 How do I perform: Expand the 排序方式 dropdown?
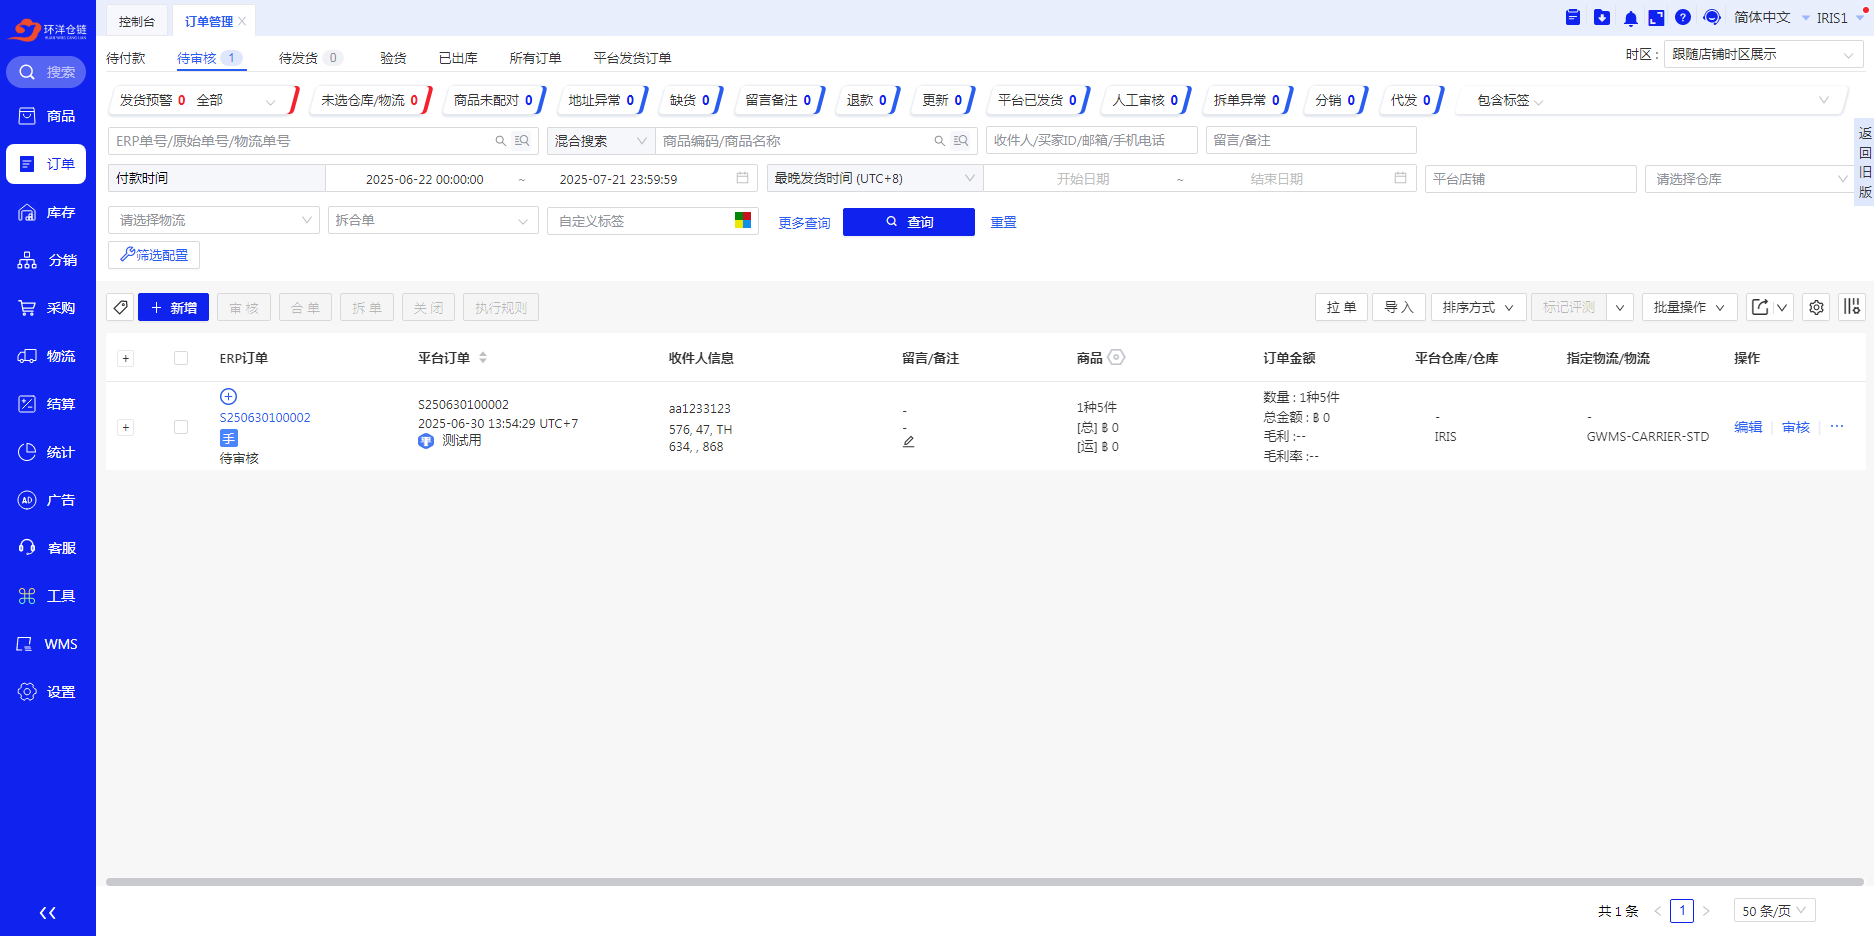click(1477, 307)
